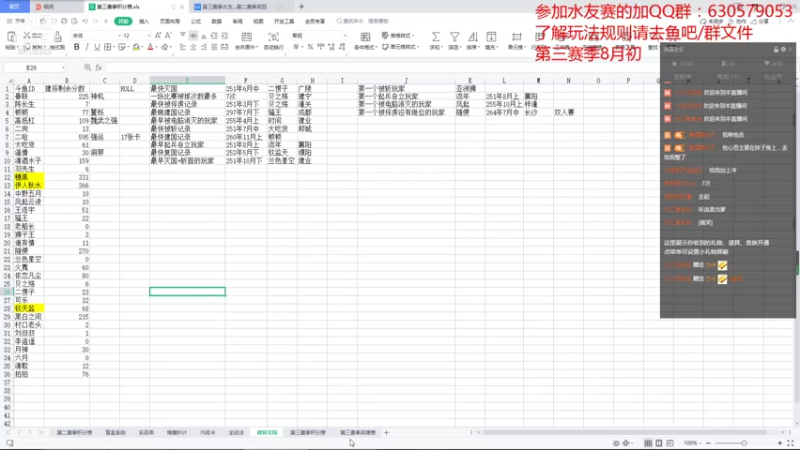This screenshot has height=450, width=800.
Task: Click the fx insert function icon
Action: 98,67
